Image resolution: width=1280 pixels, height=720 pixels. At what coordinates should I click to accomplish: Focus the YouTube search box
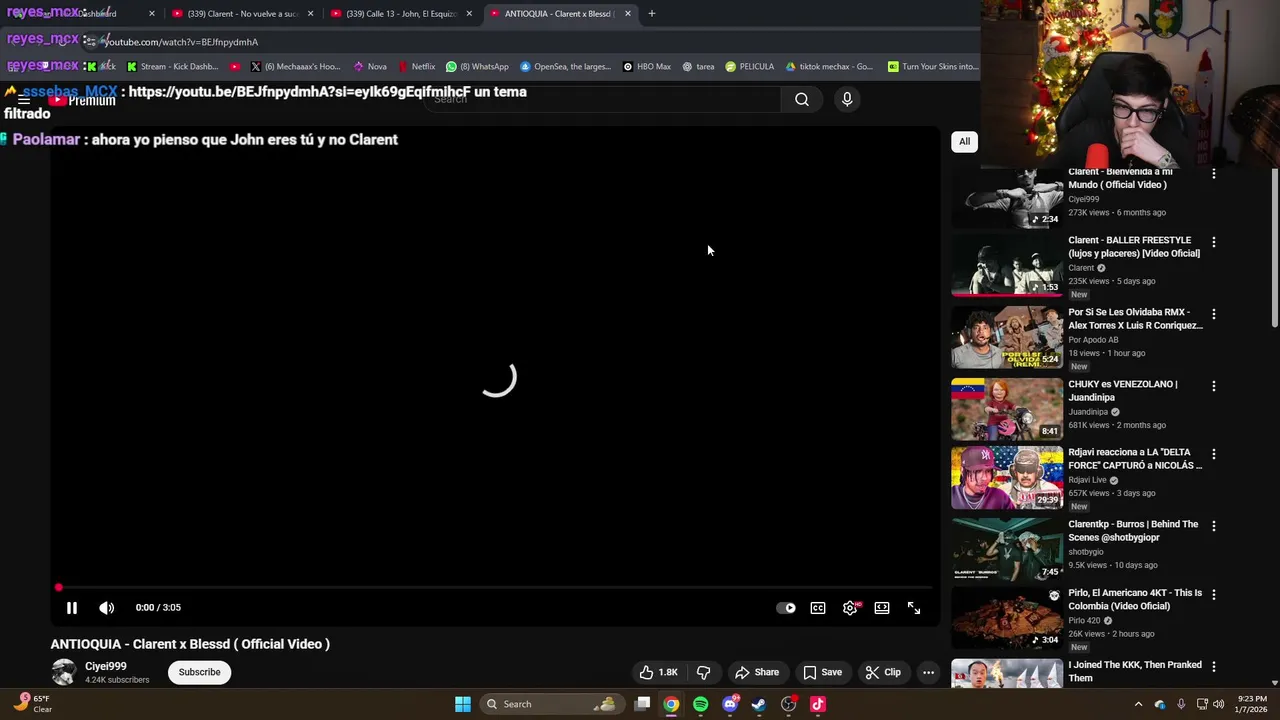coord(603,99)
